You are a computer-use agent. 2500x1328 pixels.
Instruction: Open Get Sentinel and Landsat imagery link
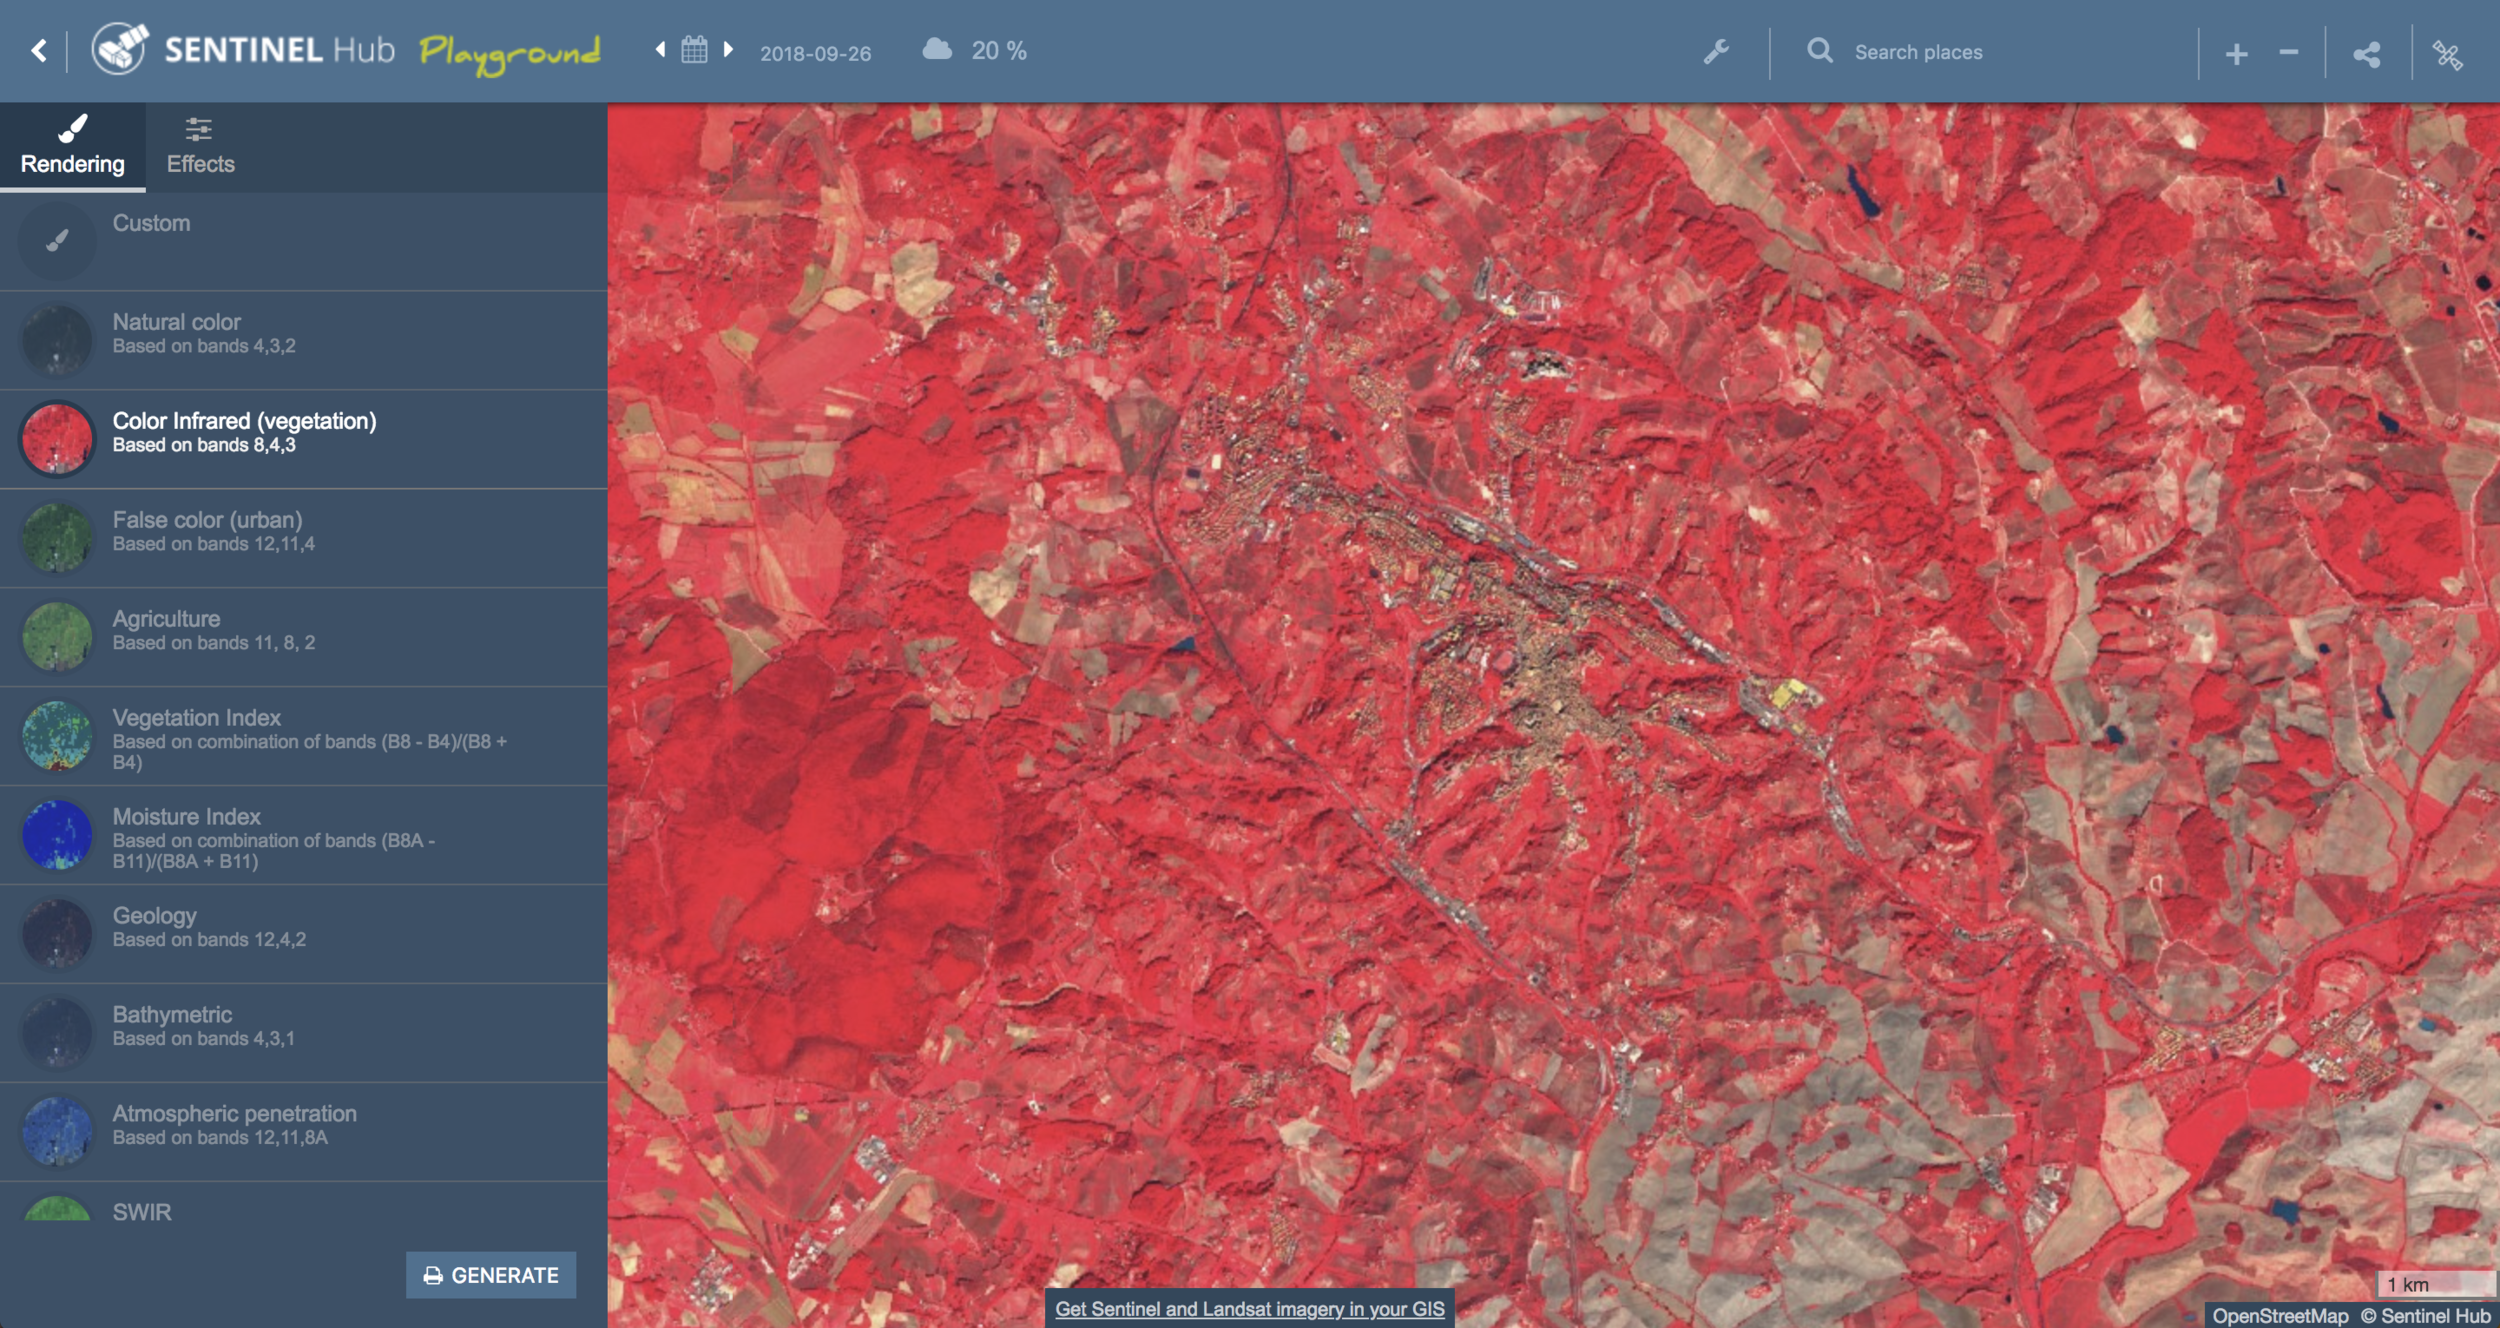coord(1249,1308)
